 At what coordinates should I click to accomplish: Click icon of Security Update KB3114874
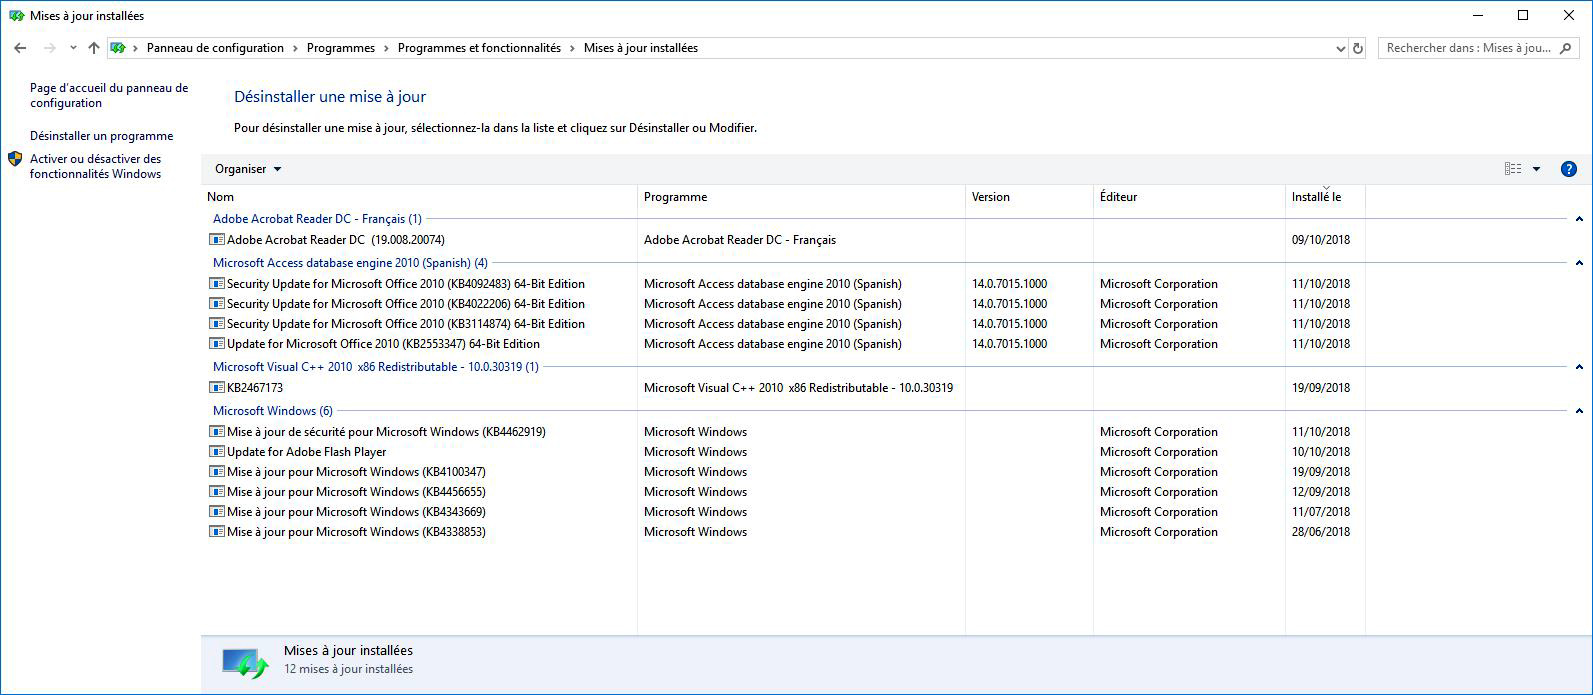click(216, 324)
